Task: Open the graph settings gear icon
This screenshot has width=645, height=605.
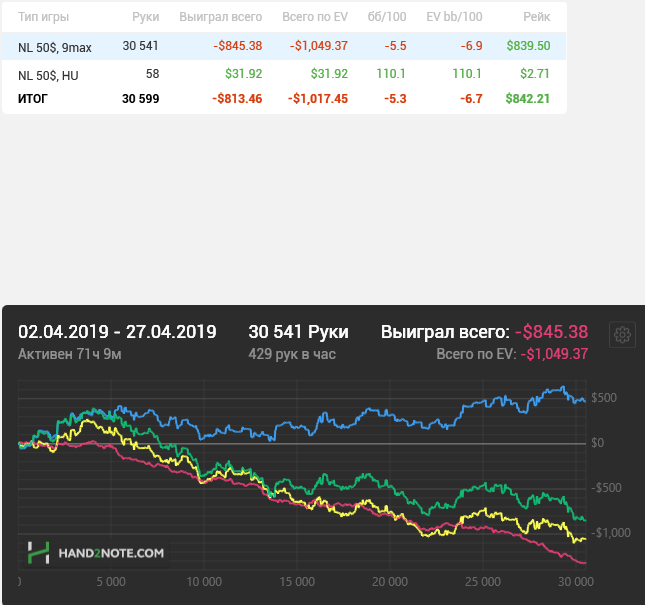Action: (622, 335)
